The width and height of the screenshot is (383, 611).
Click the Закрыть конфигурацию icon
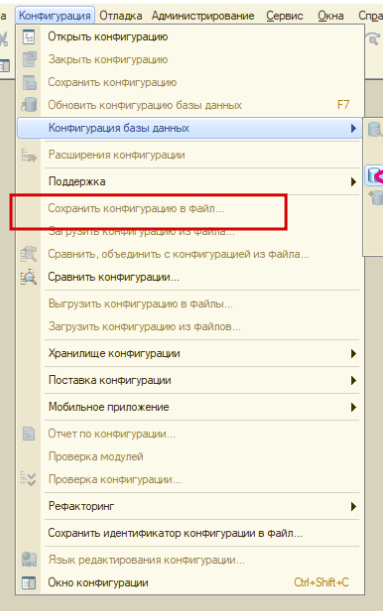tap(29, 60)
